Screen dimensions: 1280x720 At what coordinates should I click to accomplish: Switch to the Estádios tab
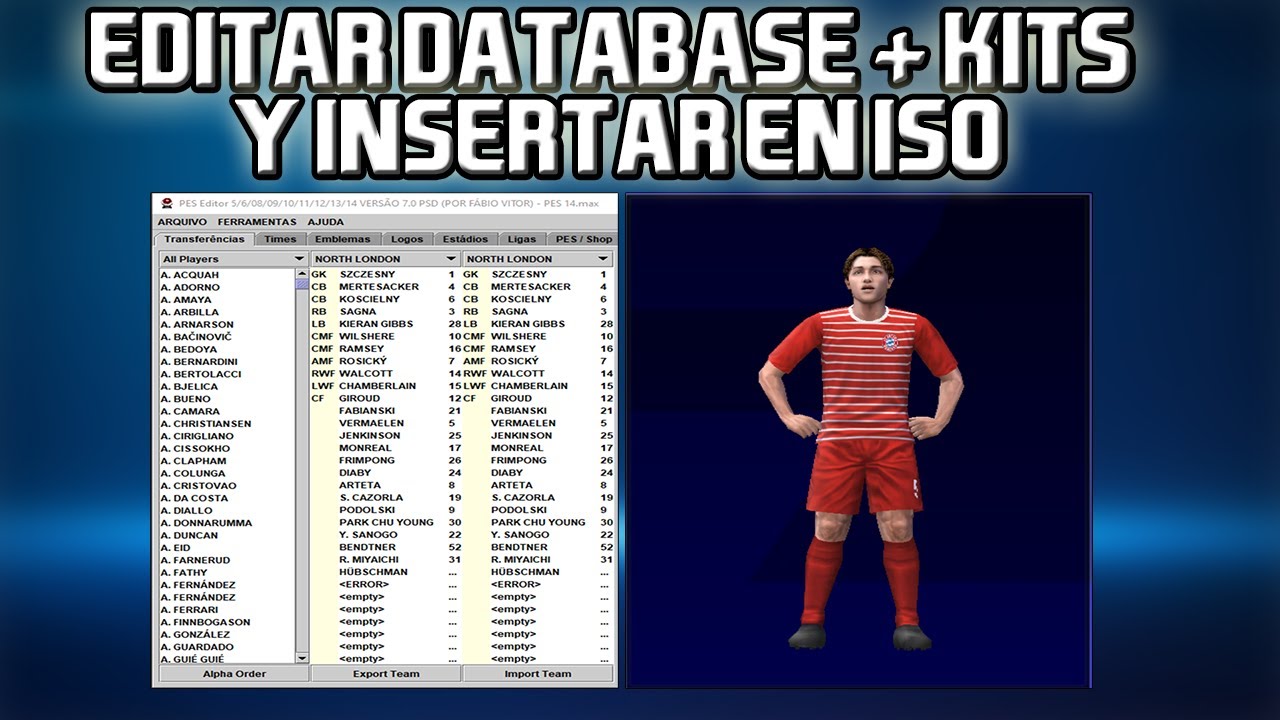point(466,239)
